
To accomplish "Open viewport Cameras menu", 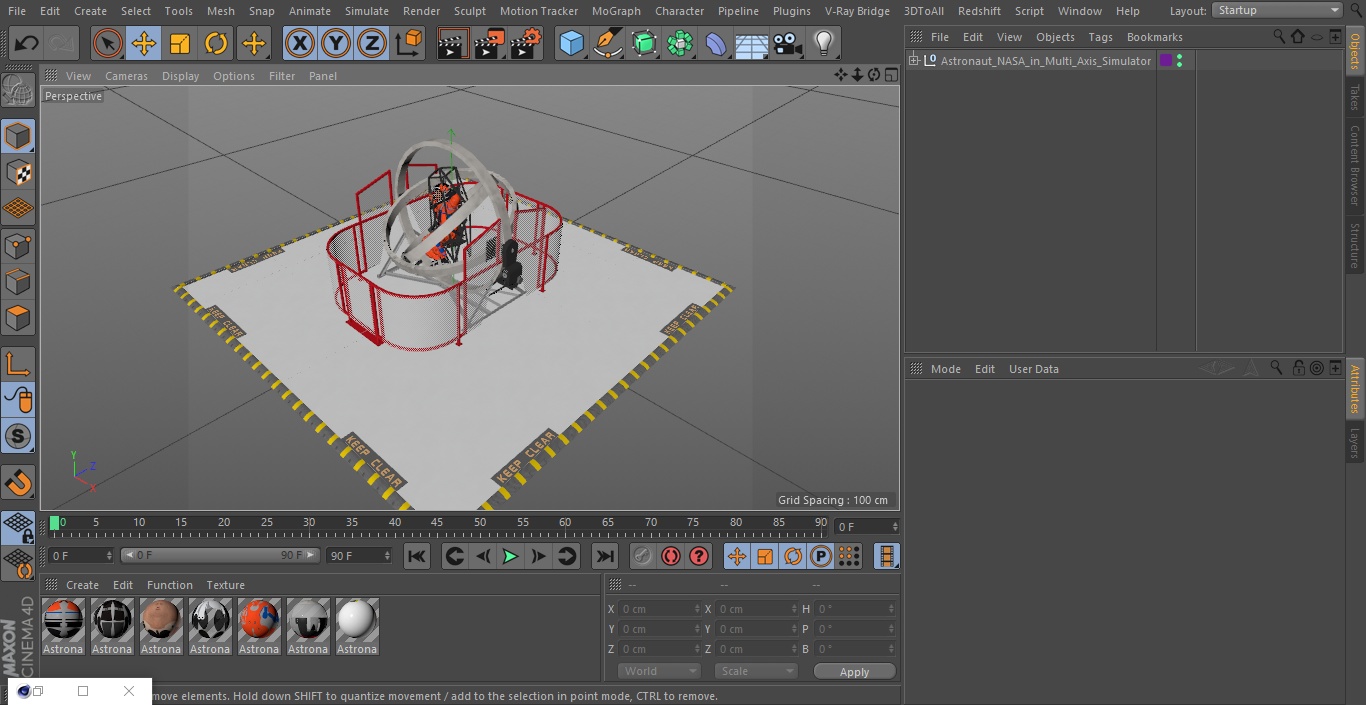I will pos(126,76).
